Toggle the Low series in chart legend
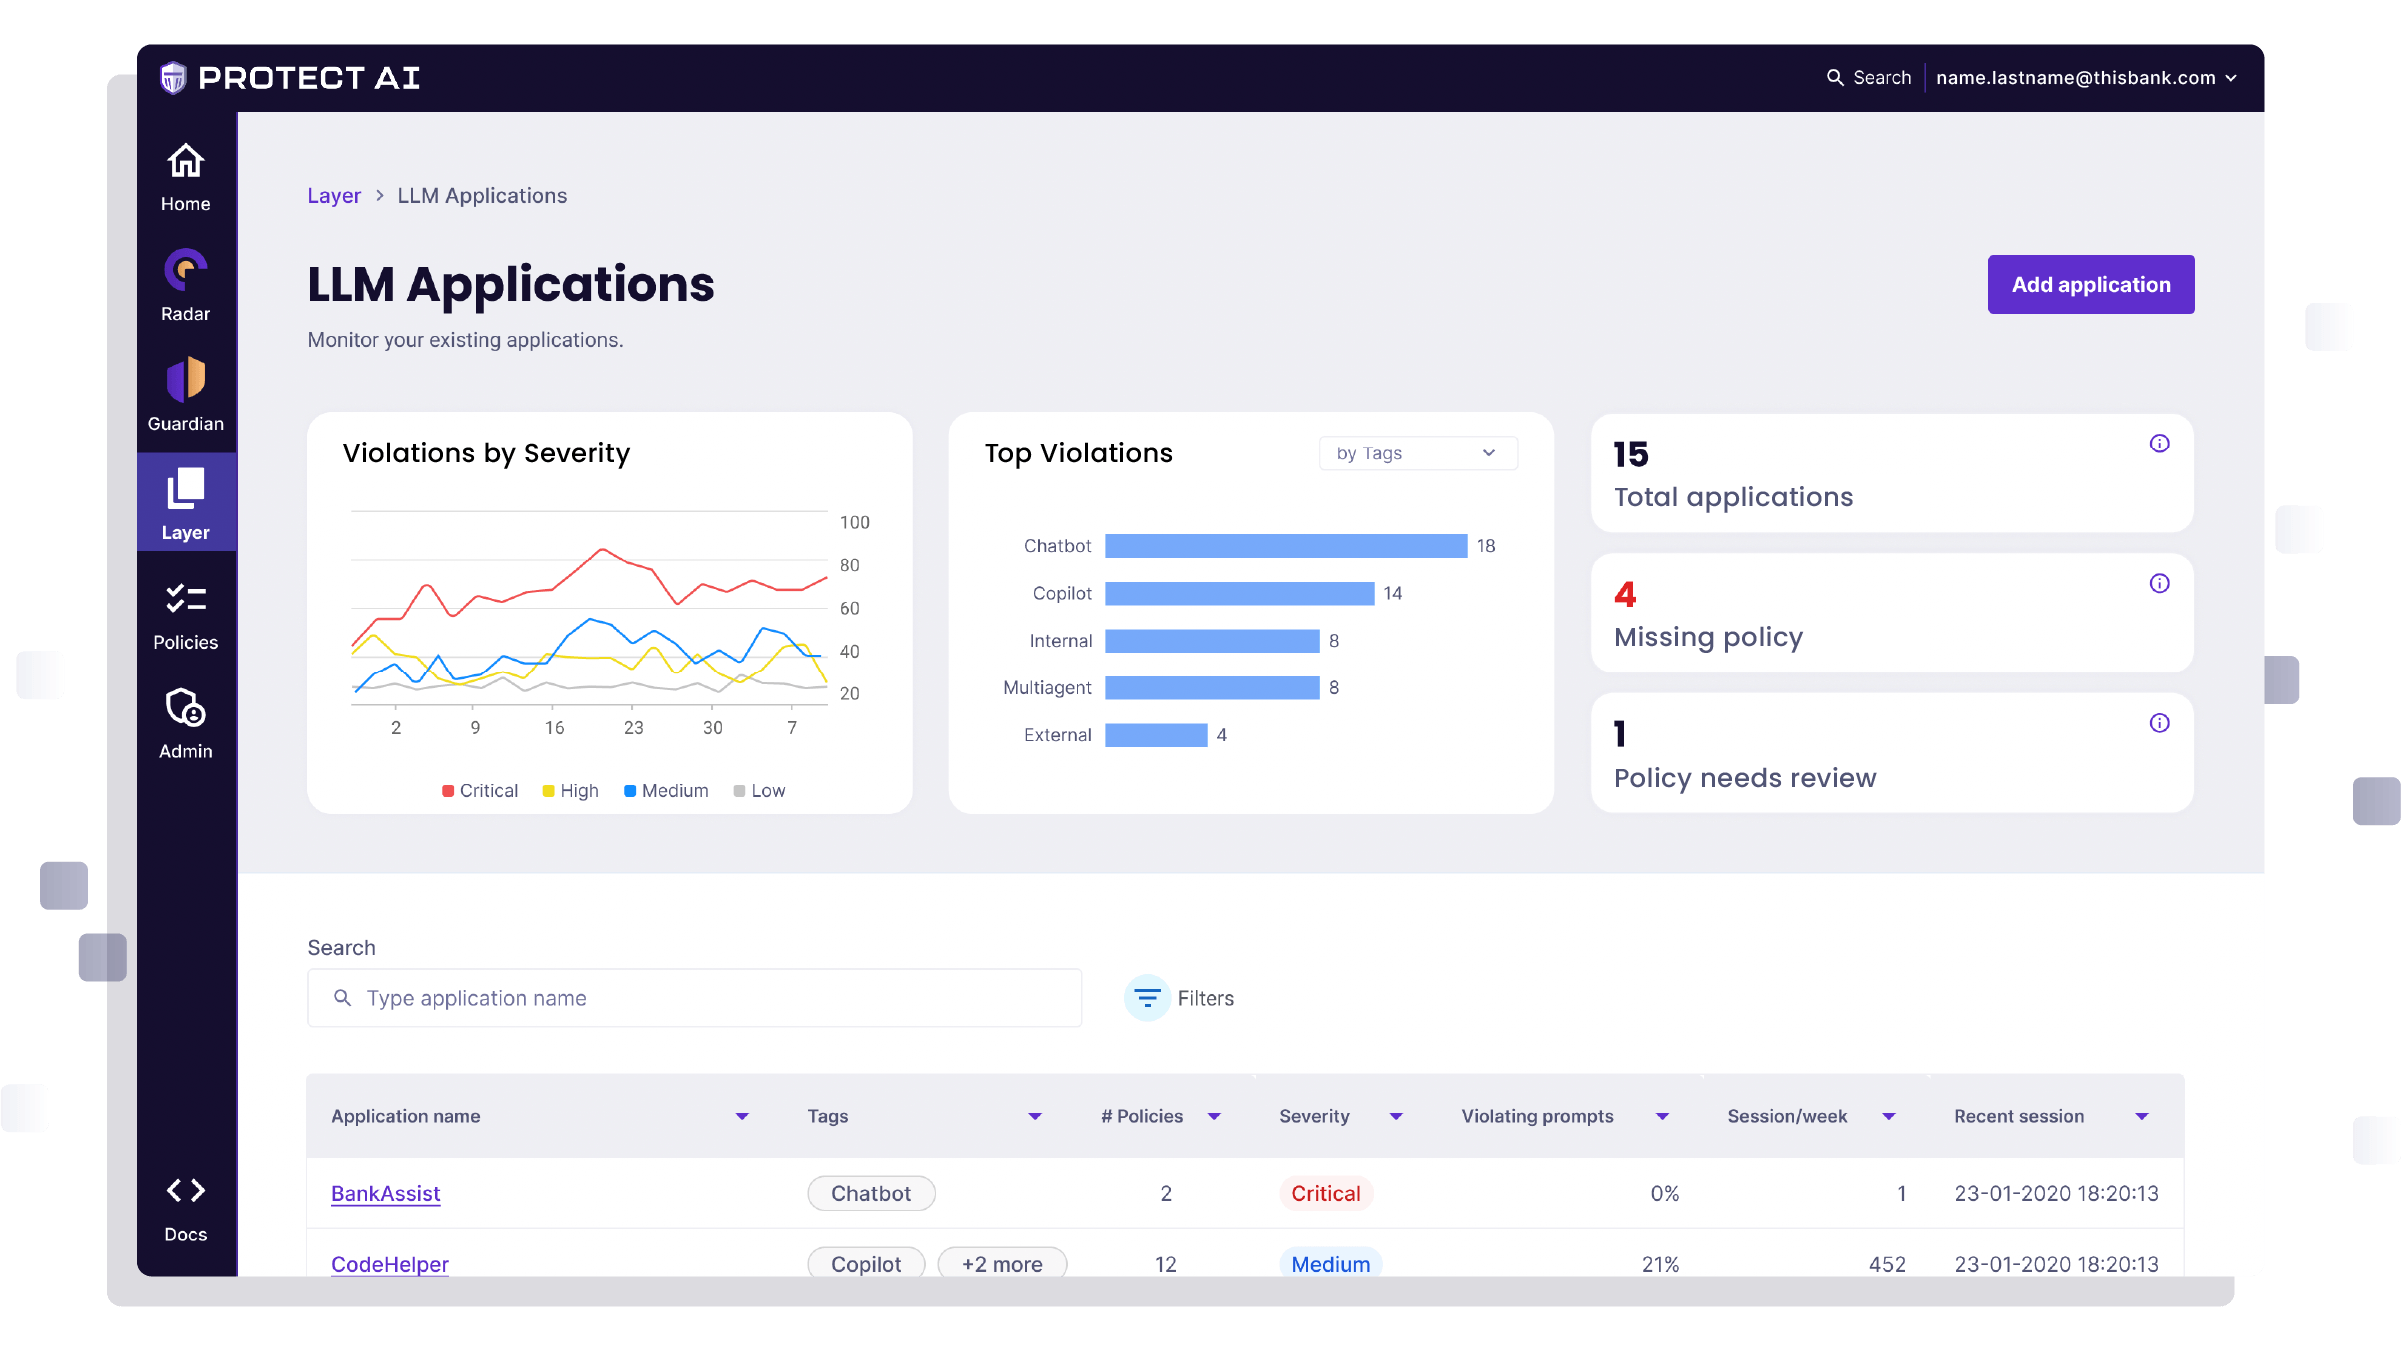2401x1351 pixels. 759,791
